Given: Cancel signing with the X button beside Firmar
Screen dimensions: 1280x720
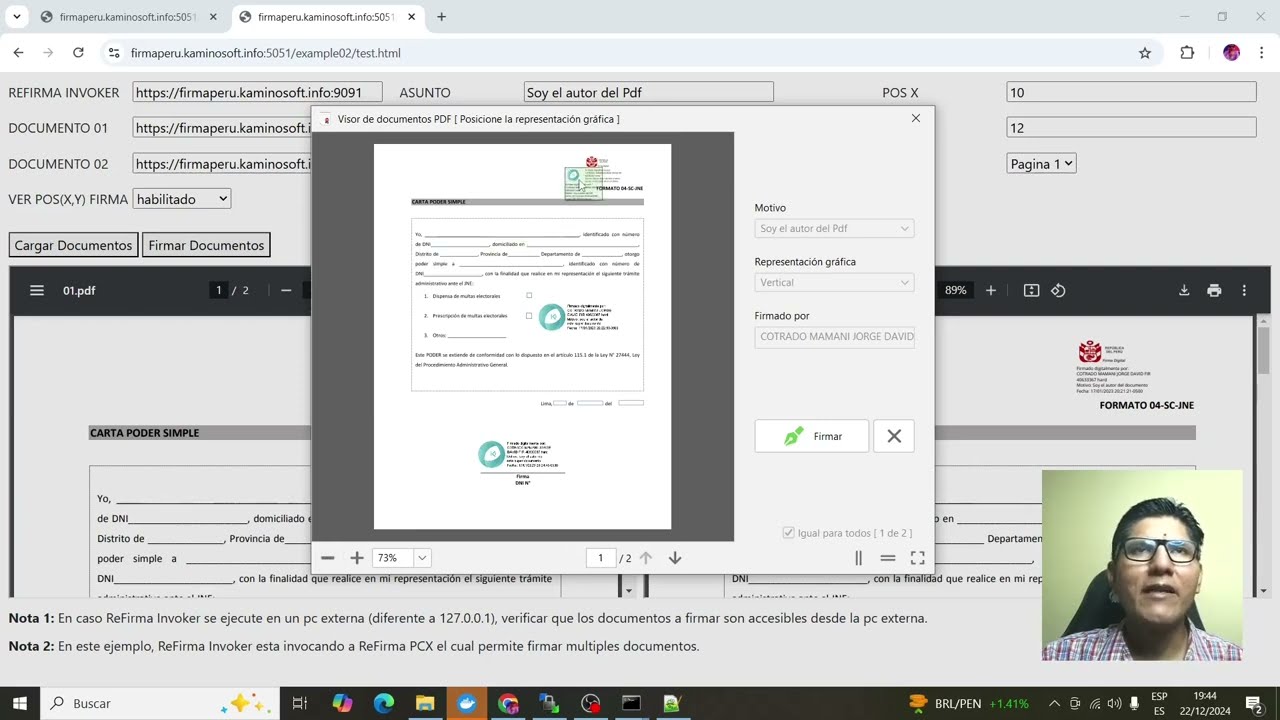Looking at the screenshot, I should tap(894, 437).
